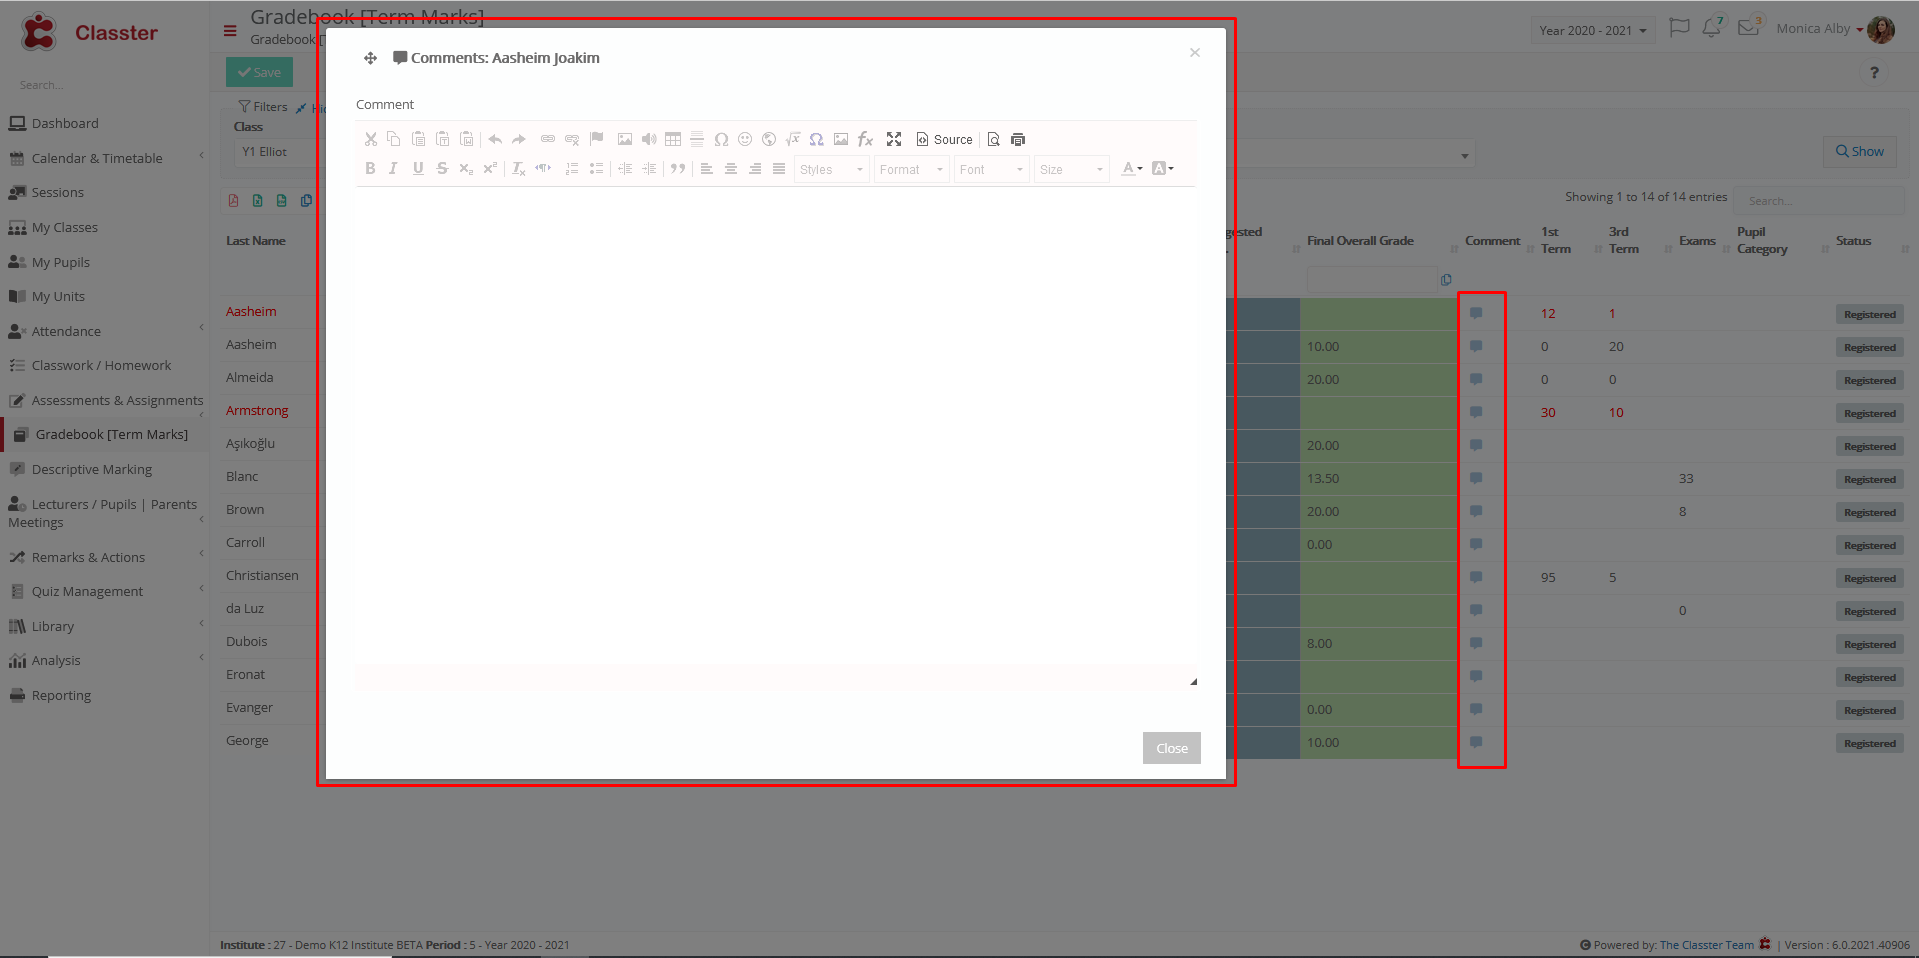1919x958 pixels.
Task: Click the Source button in editor
Action: 944,139
